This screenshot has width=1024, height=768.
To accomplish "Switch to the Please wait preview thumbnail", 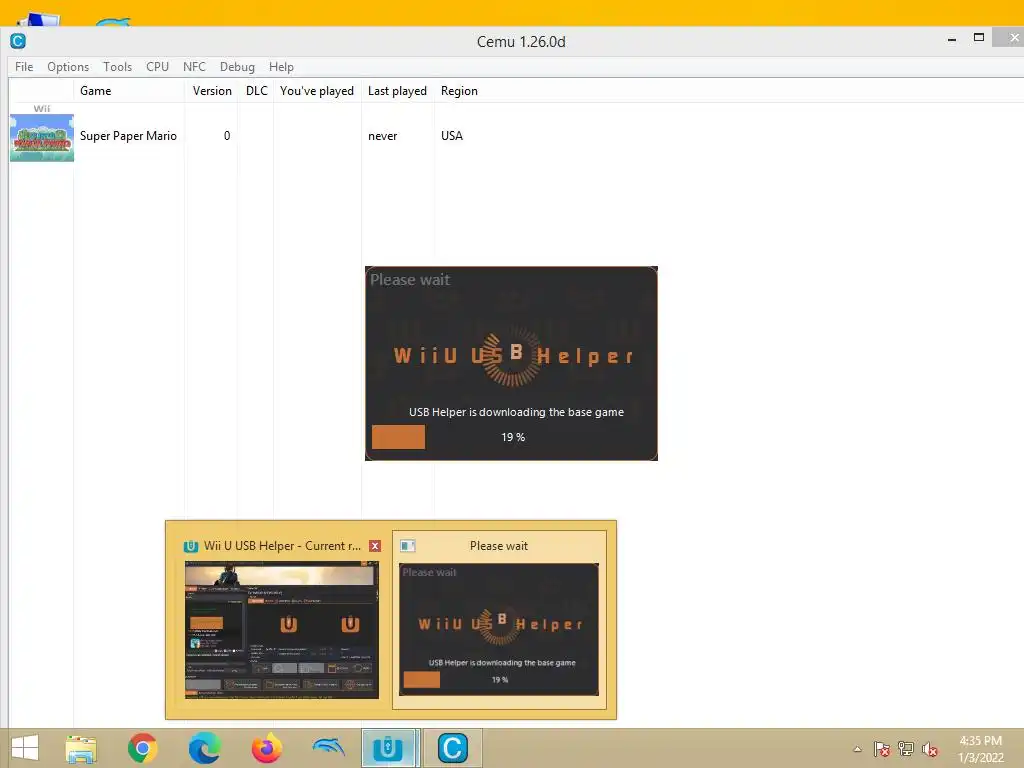I will (499, 629).
